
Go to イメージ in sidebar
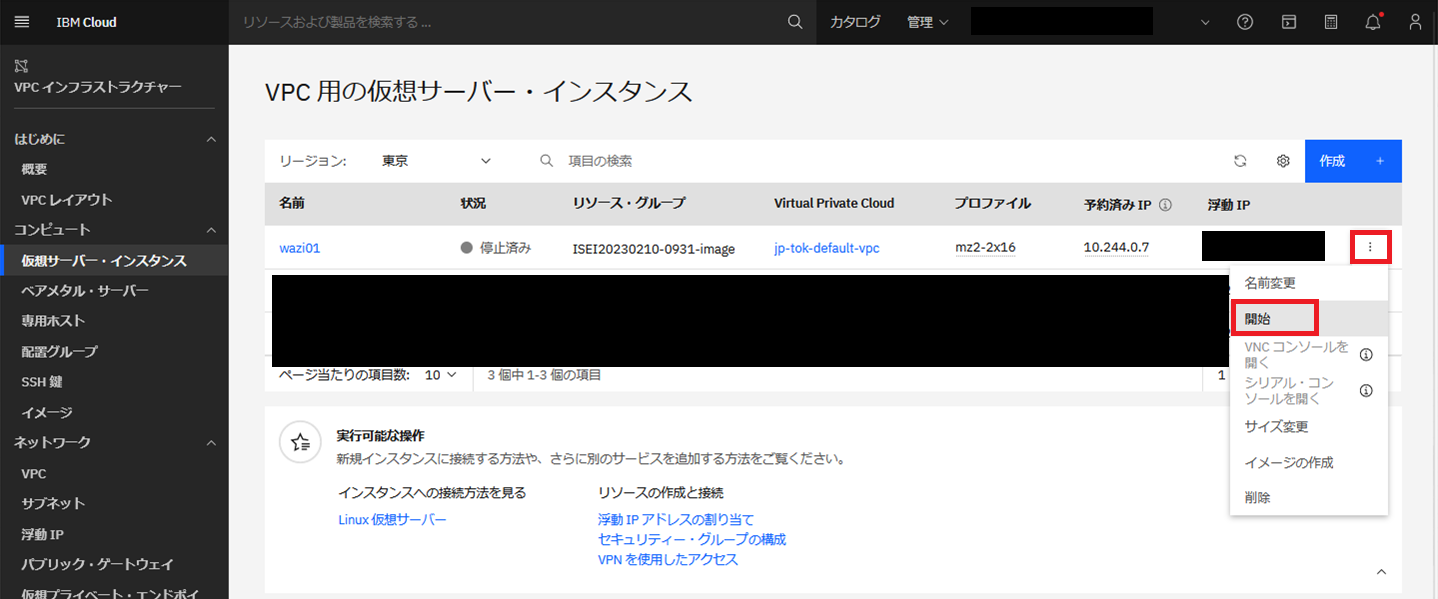[x=47, y=412]
